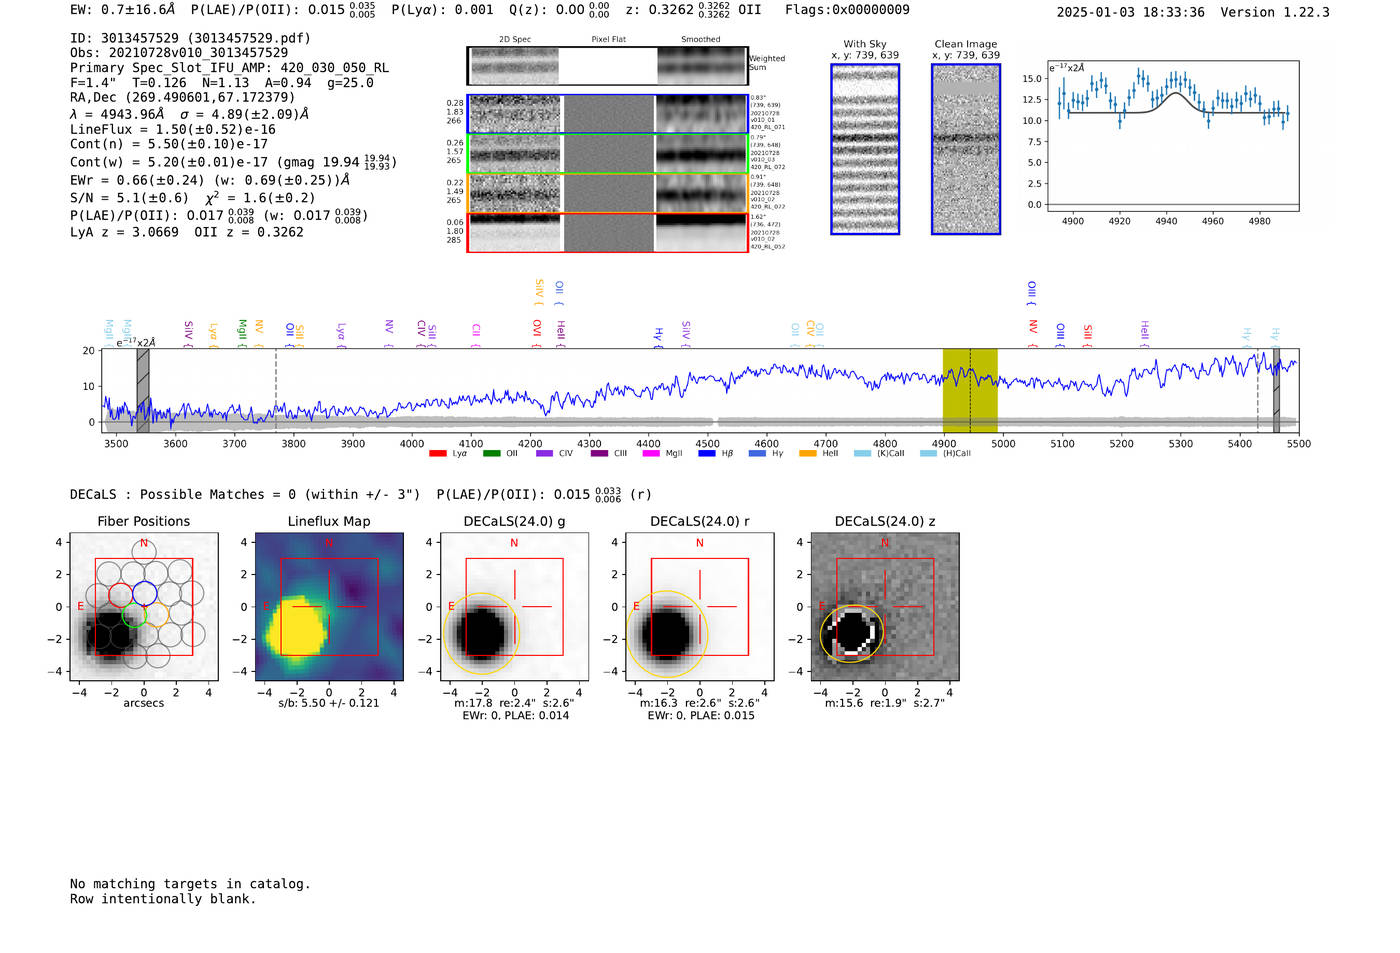
Task: Click the red OVI line label above spectrum
Action: point(537,334)
